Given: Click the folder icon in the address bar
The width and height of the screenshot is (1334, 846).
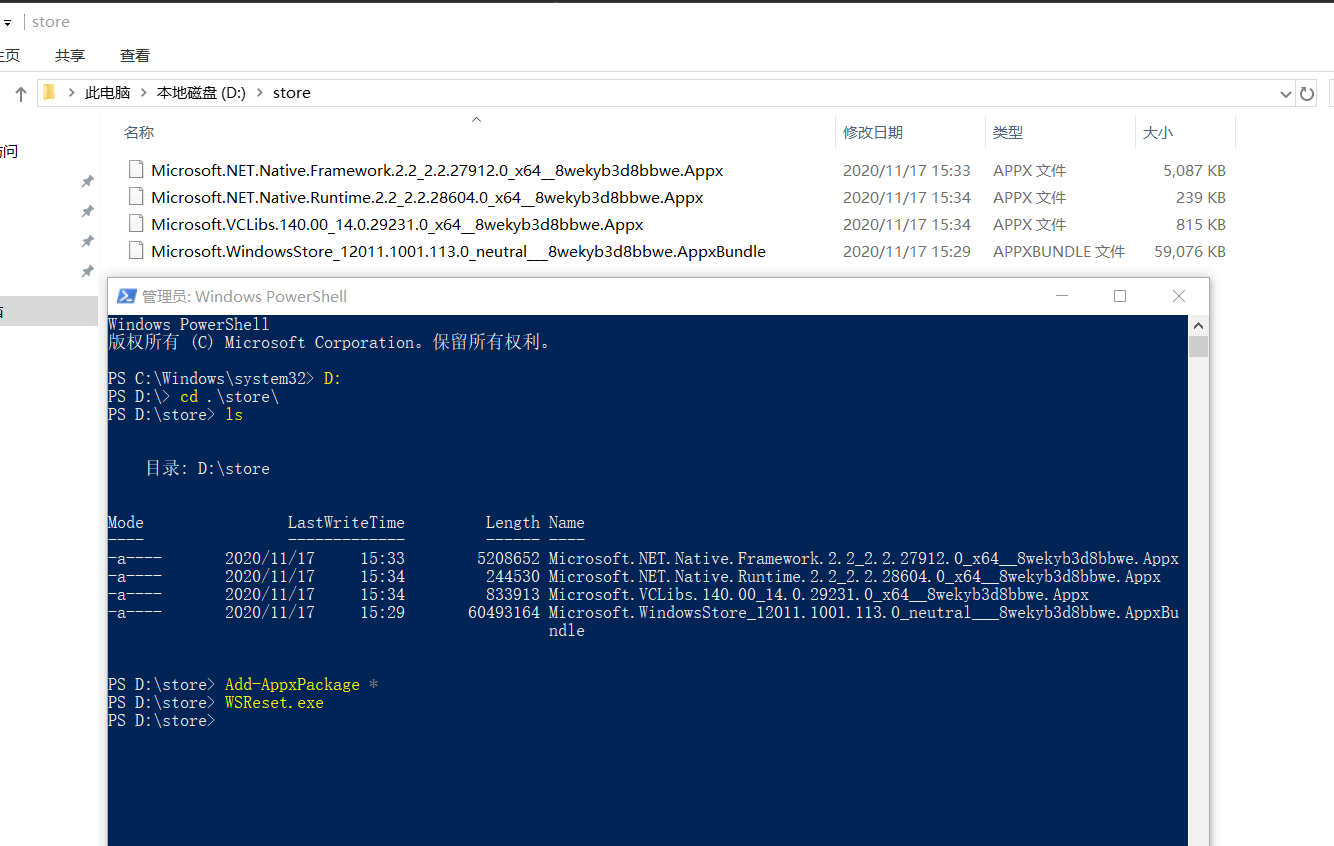Looking at the screenshot, I should pos(49,92).
